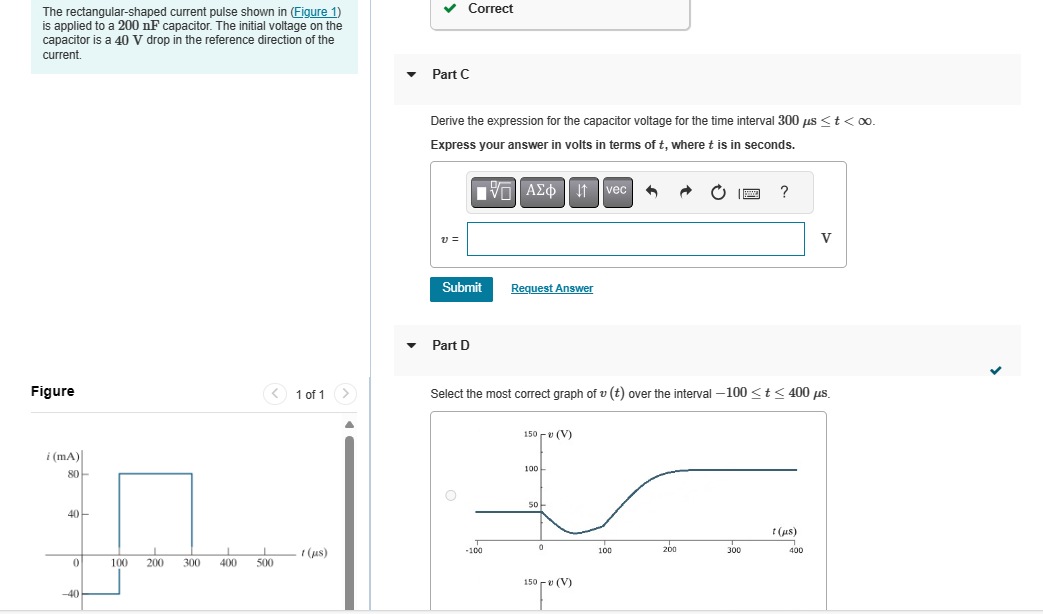Image resolution: width=1043 pixels, height=614 pixels.
Task: Click the next figure arrow
Action: pos(344,394)
